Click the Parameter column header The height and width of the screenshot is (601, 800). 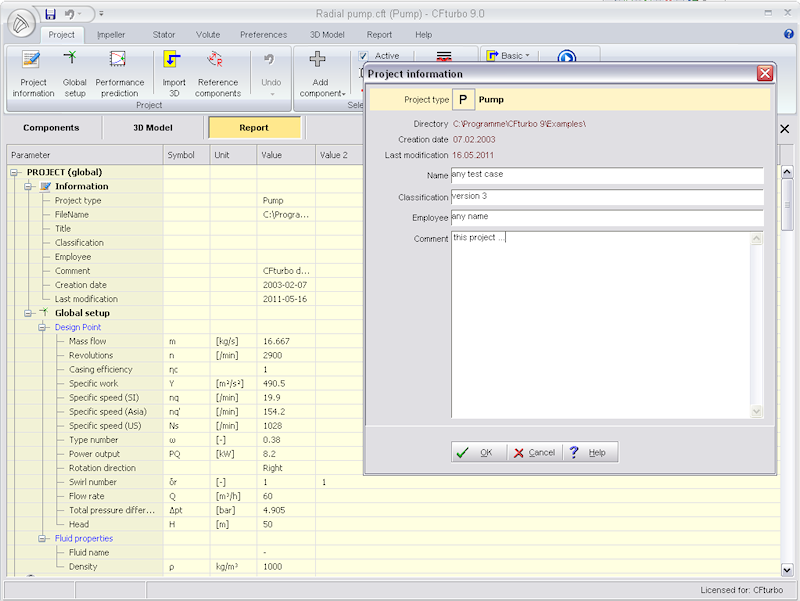(x=85, y=155)
